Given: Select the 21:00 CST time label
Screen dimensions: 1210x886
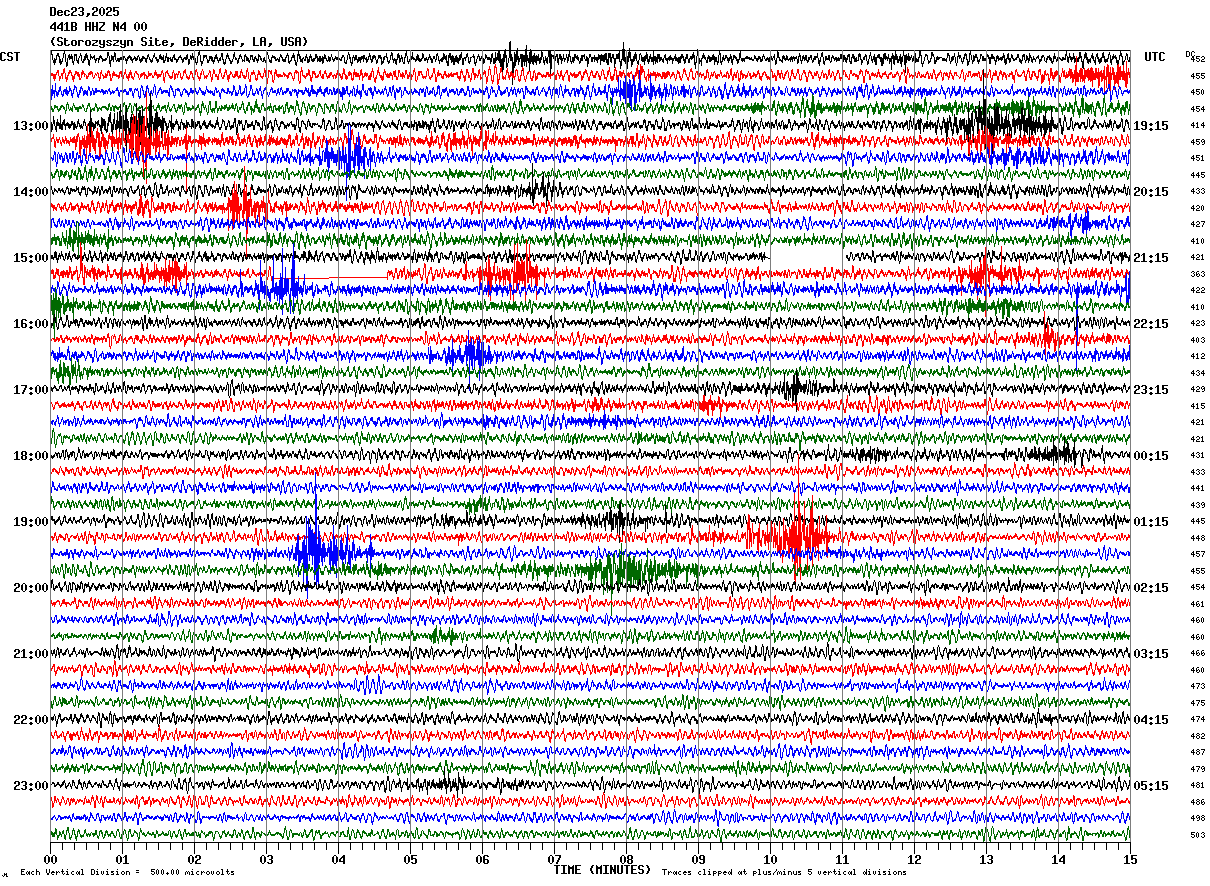Looking at the screenshot, I should 31,654.
